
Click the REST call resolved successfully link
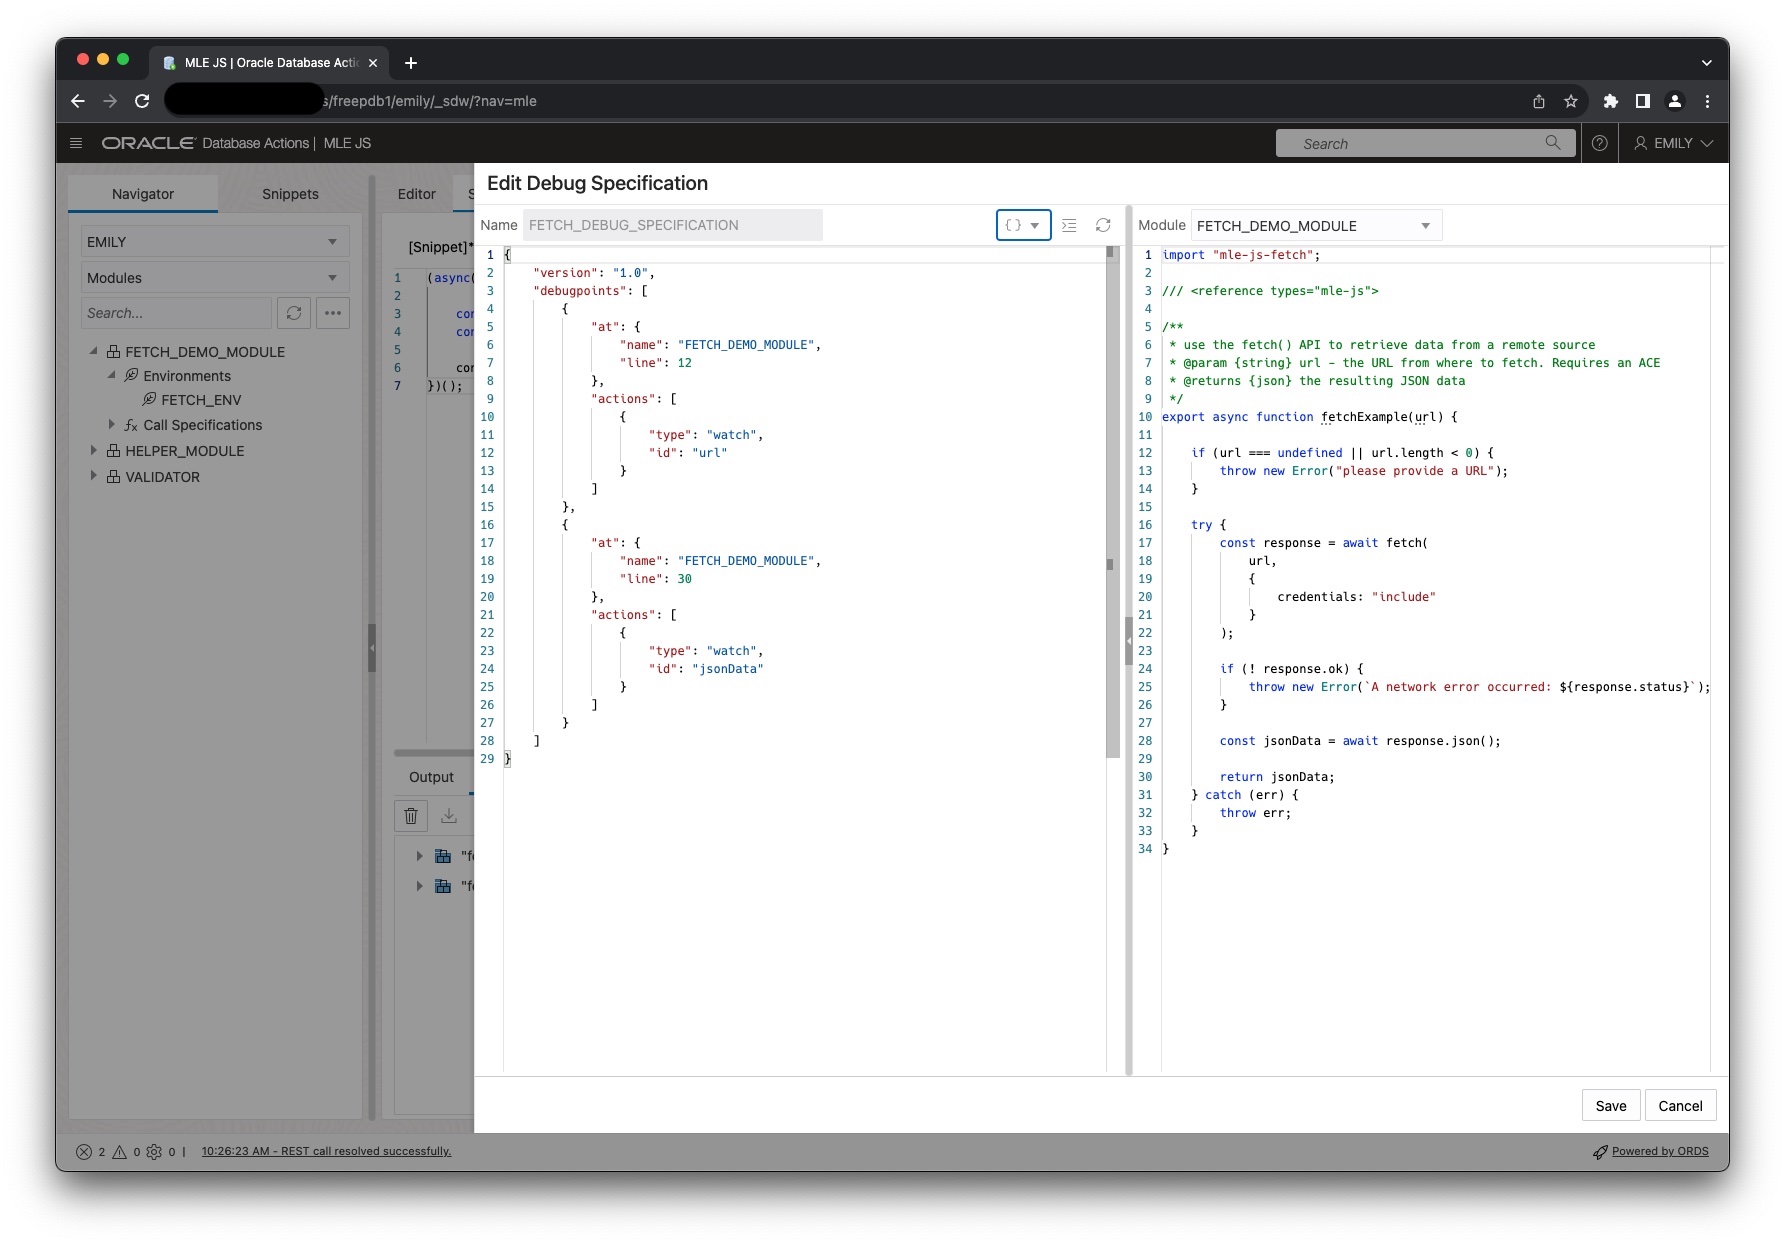tap(327, 1151)
